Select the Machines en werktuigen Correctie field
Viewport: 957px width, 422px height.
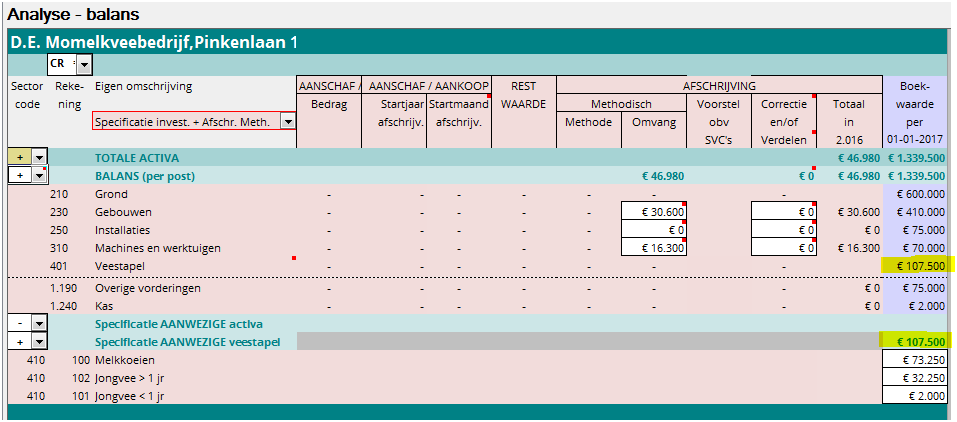click(x=783, y=247)
